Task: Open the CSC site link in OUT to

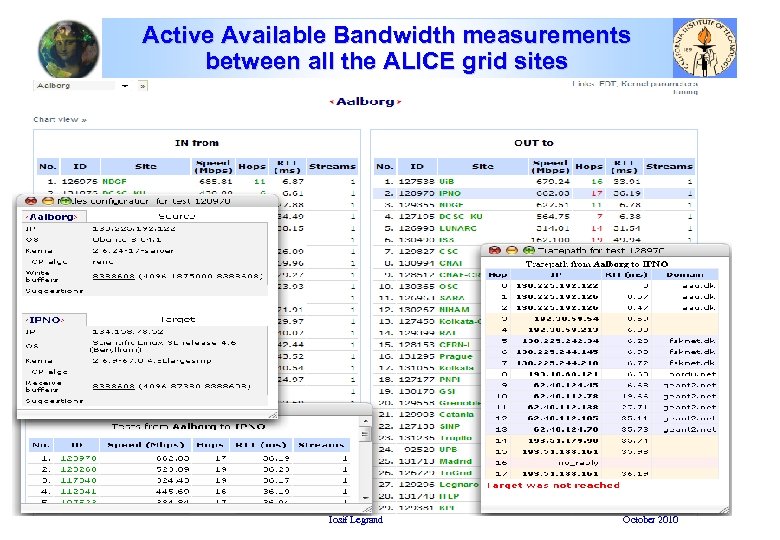Action: 448,252
